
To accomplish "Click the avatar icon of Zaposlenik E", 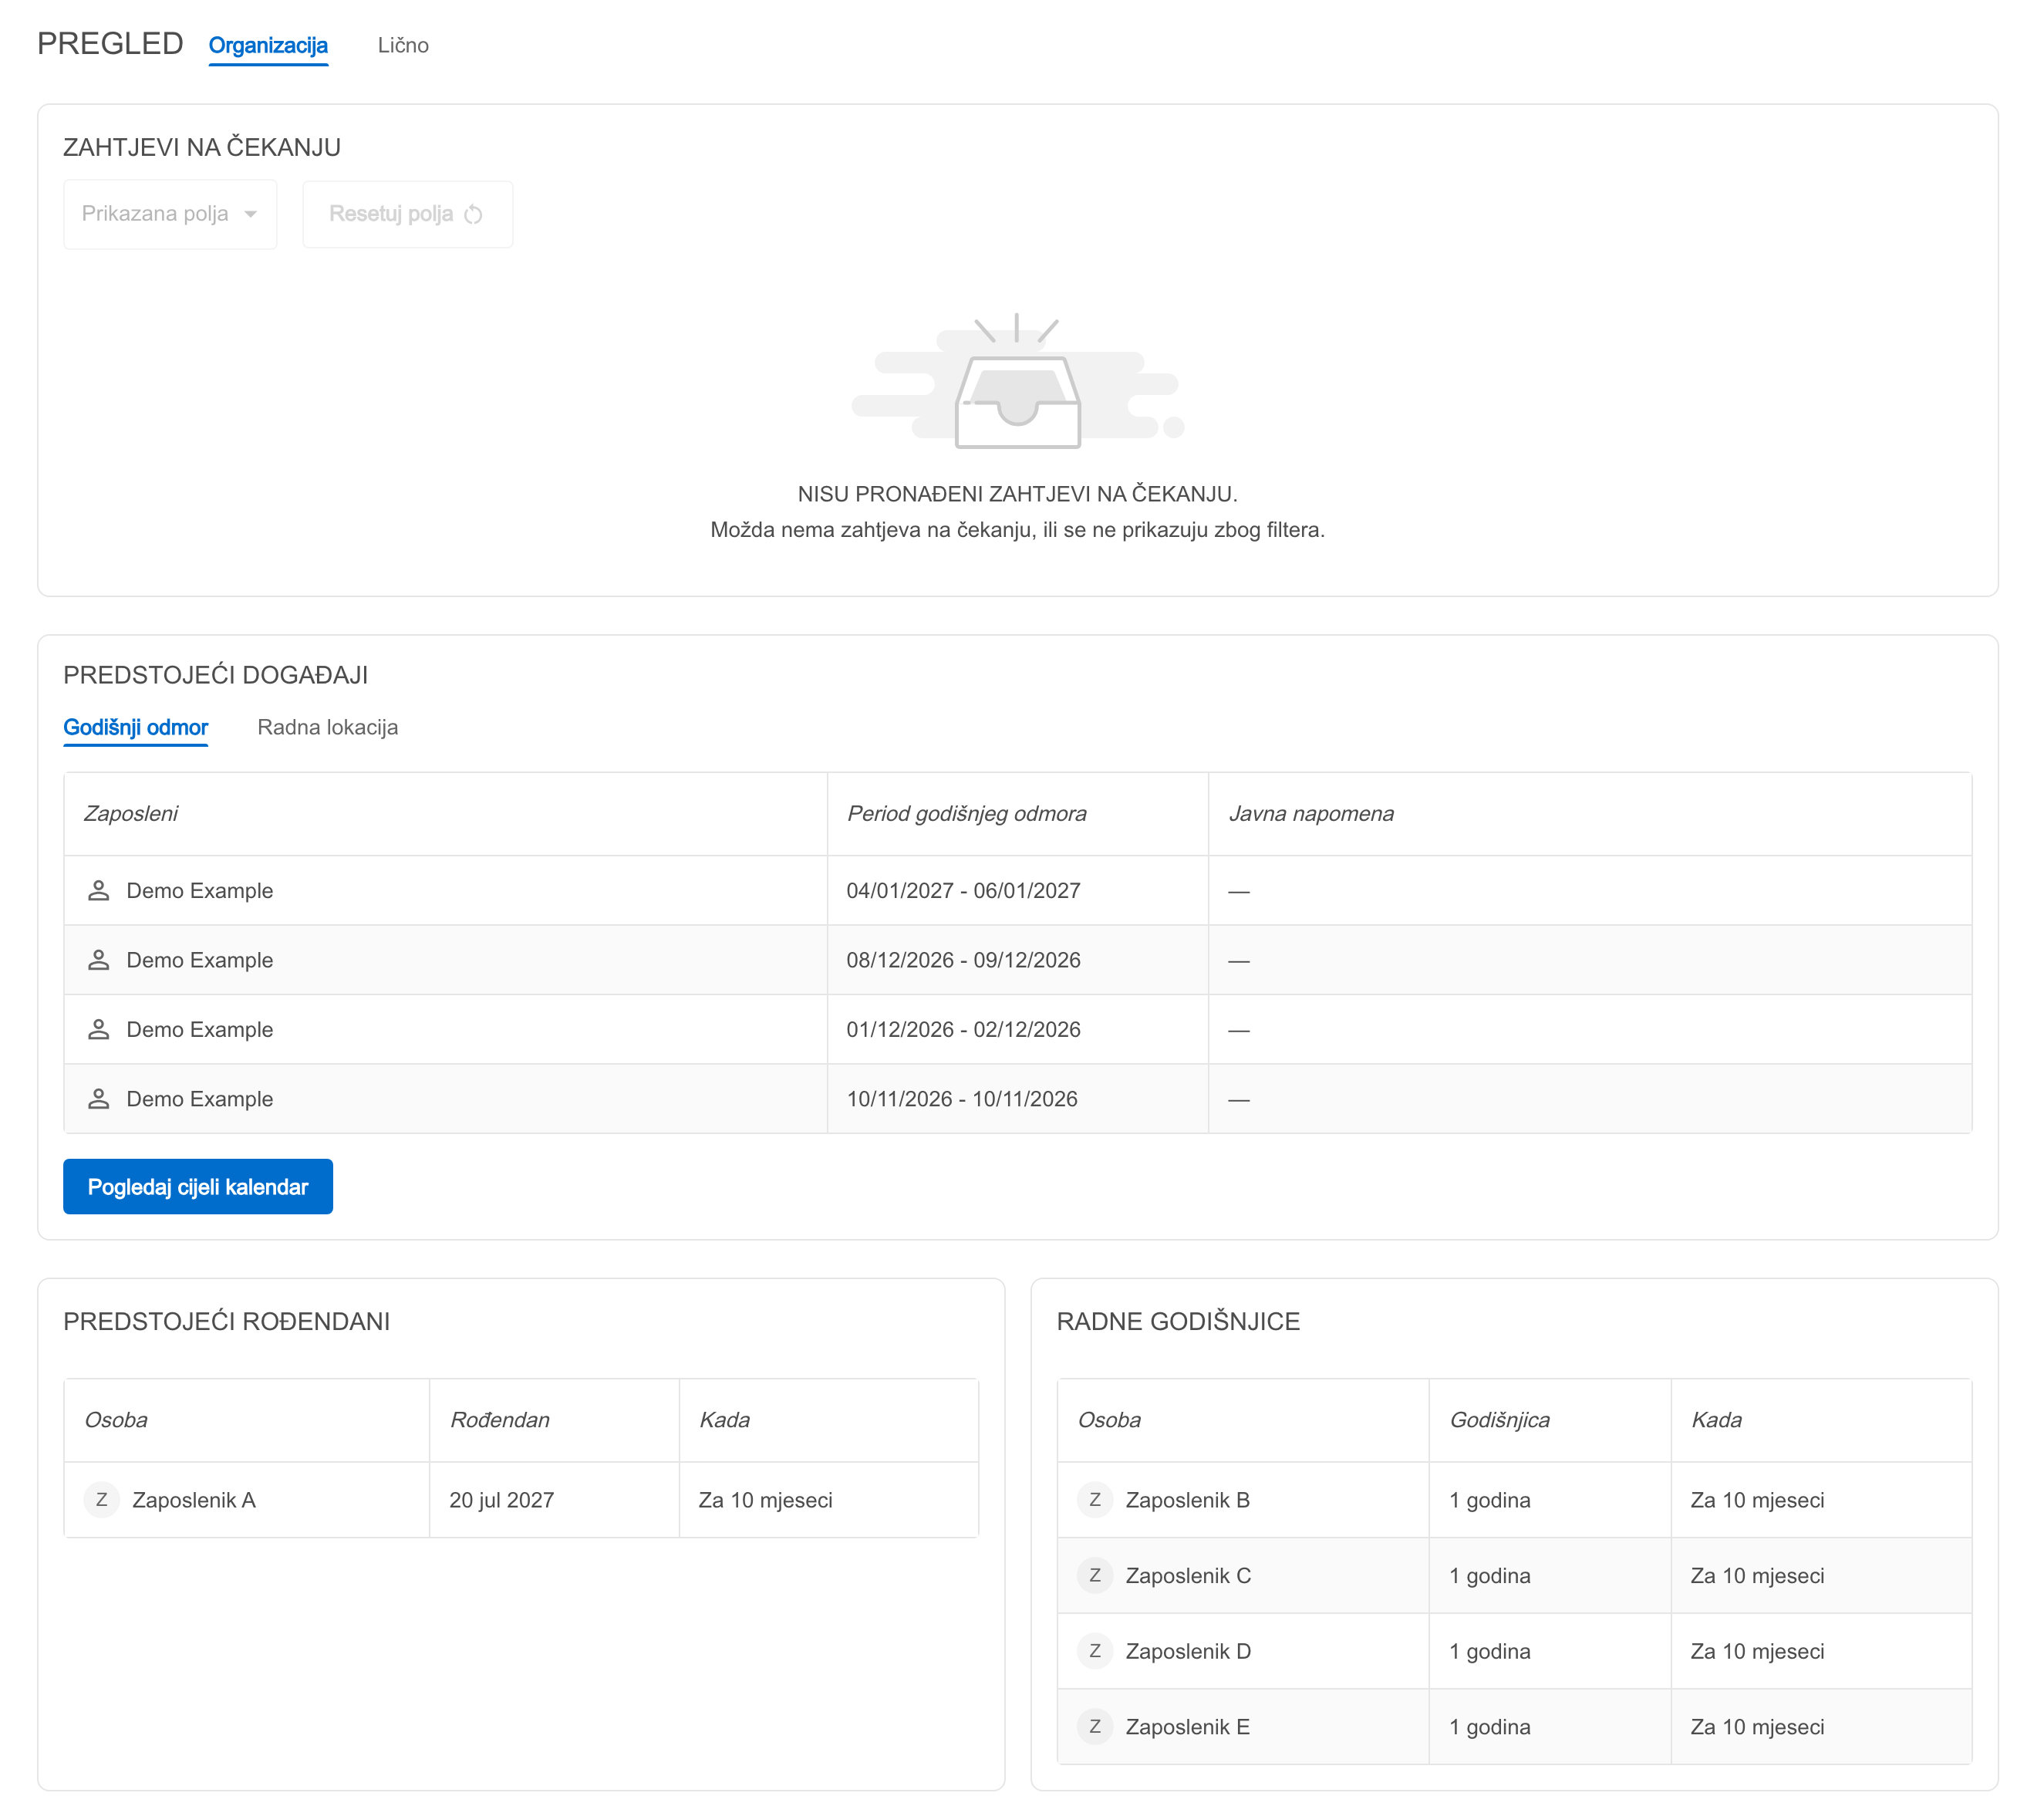I will [1095, 1727].
